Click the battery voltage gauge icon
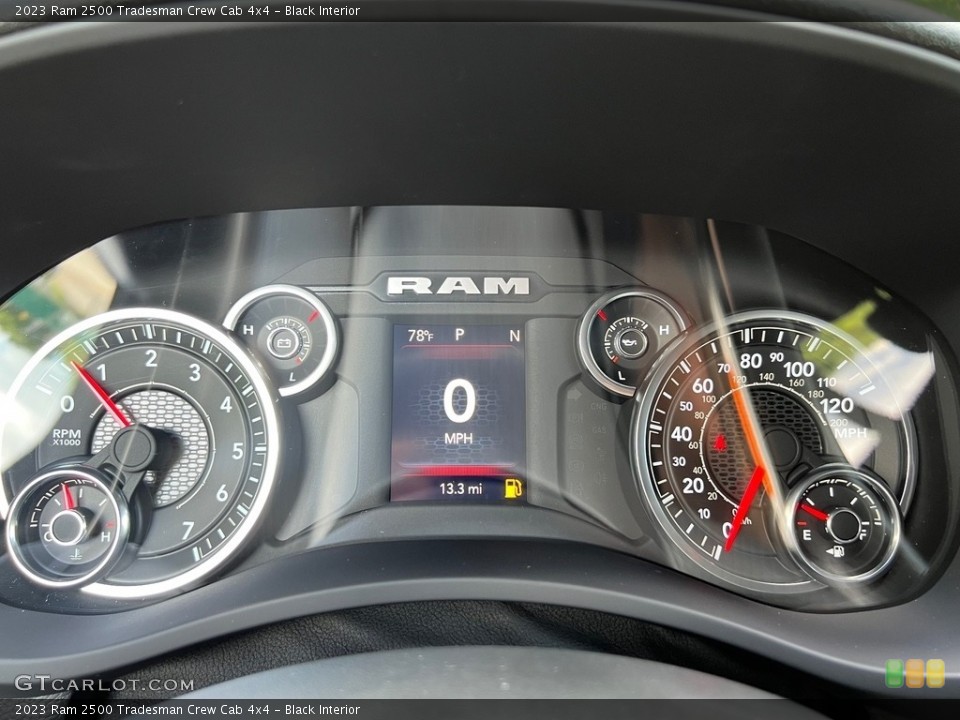The height and width of the screenshot is (720, 960). pyautogui.click(x=283, y=342)
